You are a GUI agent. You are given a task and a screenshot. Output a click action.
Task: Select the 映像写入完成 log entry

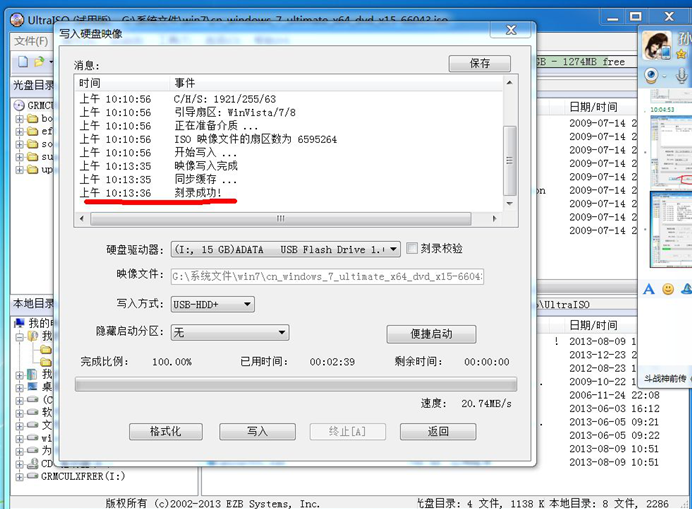click(x=206, y=166)
